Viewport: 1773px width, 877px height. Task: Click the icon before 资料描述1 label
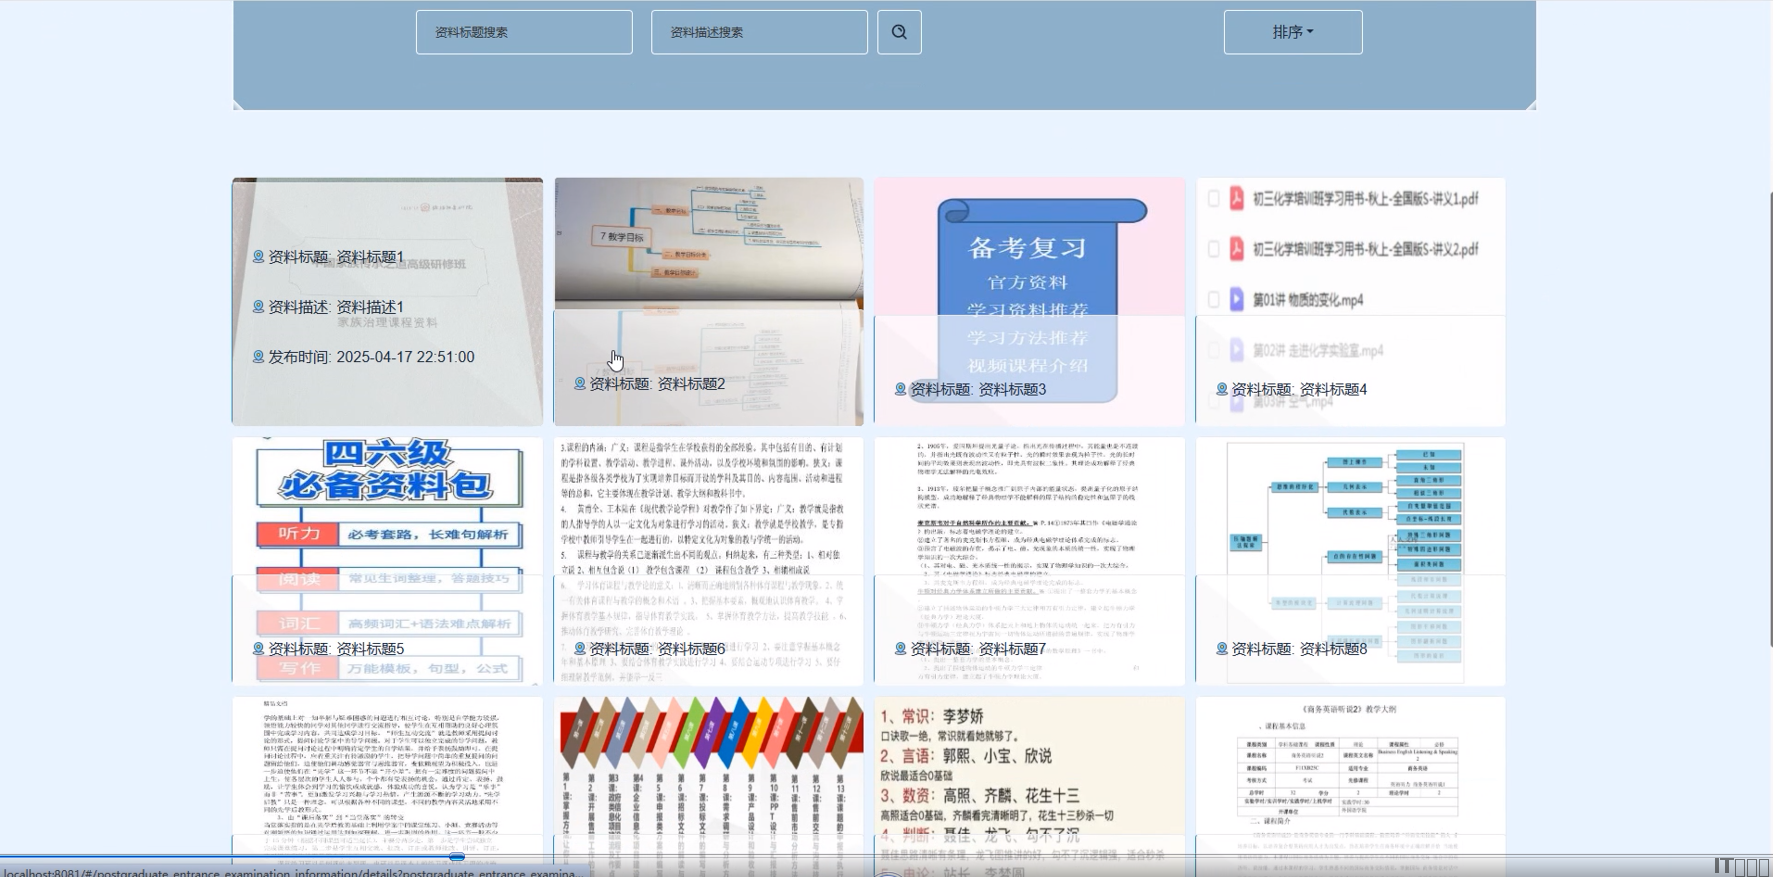258,307
